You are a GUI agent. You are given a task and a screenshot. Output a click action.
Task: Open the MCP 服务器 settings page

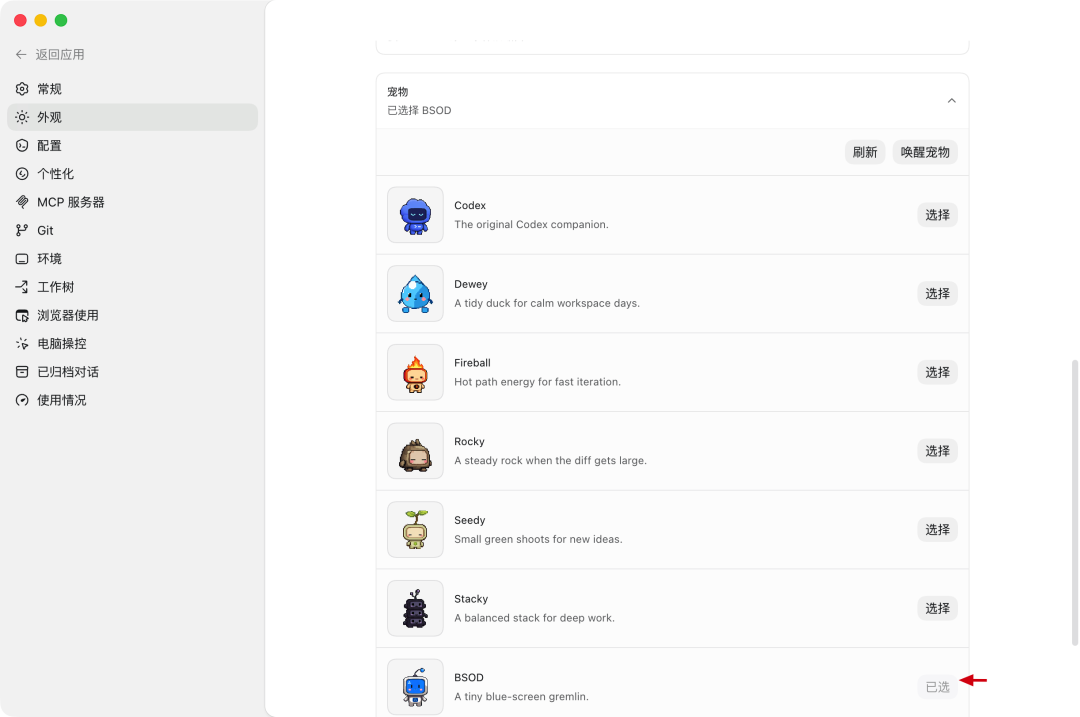[x=132, y=202]
